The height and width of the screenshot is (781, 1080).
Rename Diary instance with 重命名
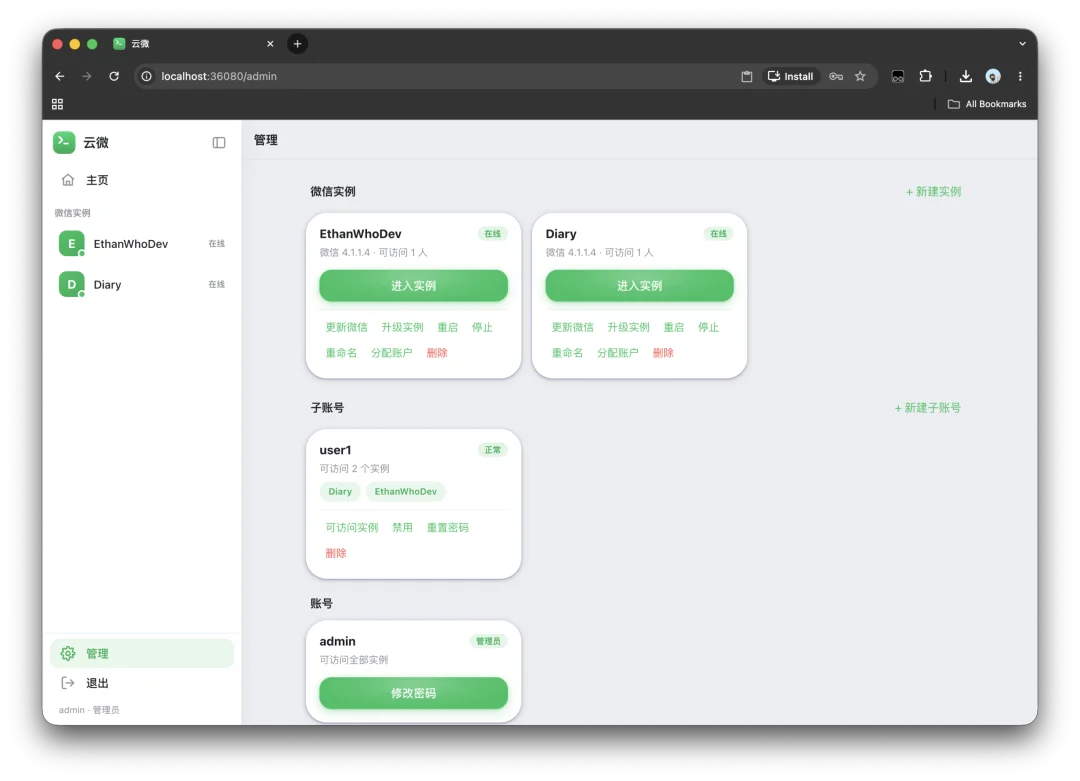pyautogui.click(x=568, y=353)
